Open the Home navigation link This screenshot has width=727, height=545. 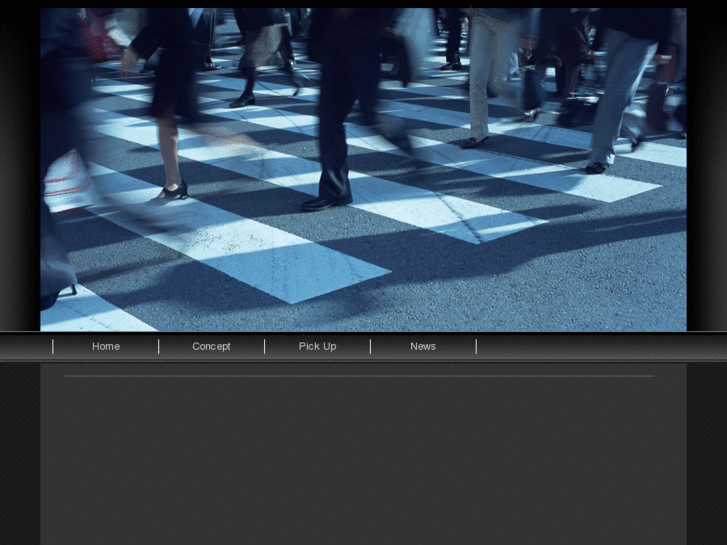106,346
